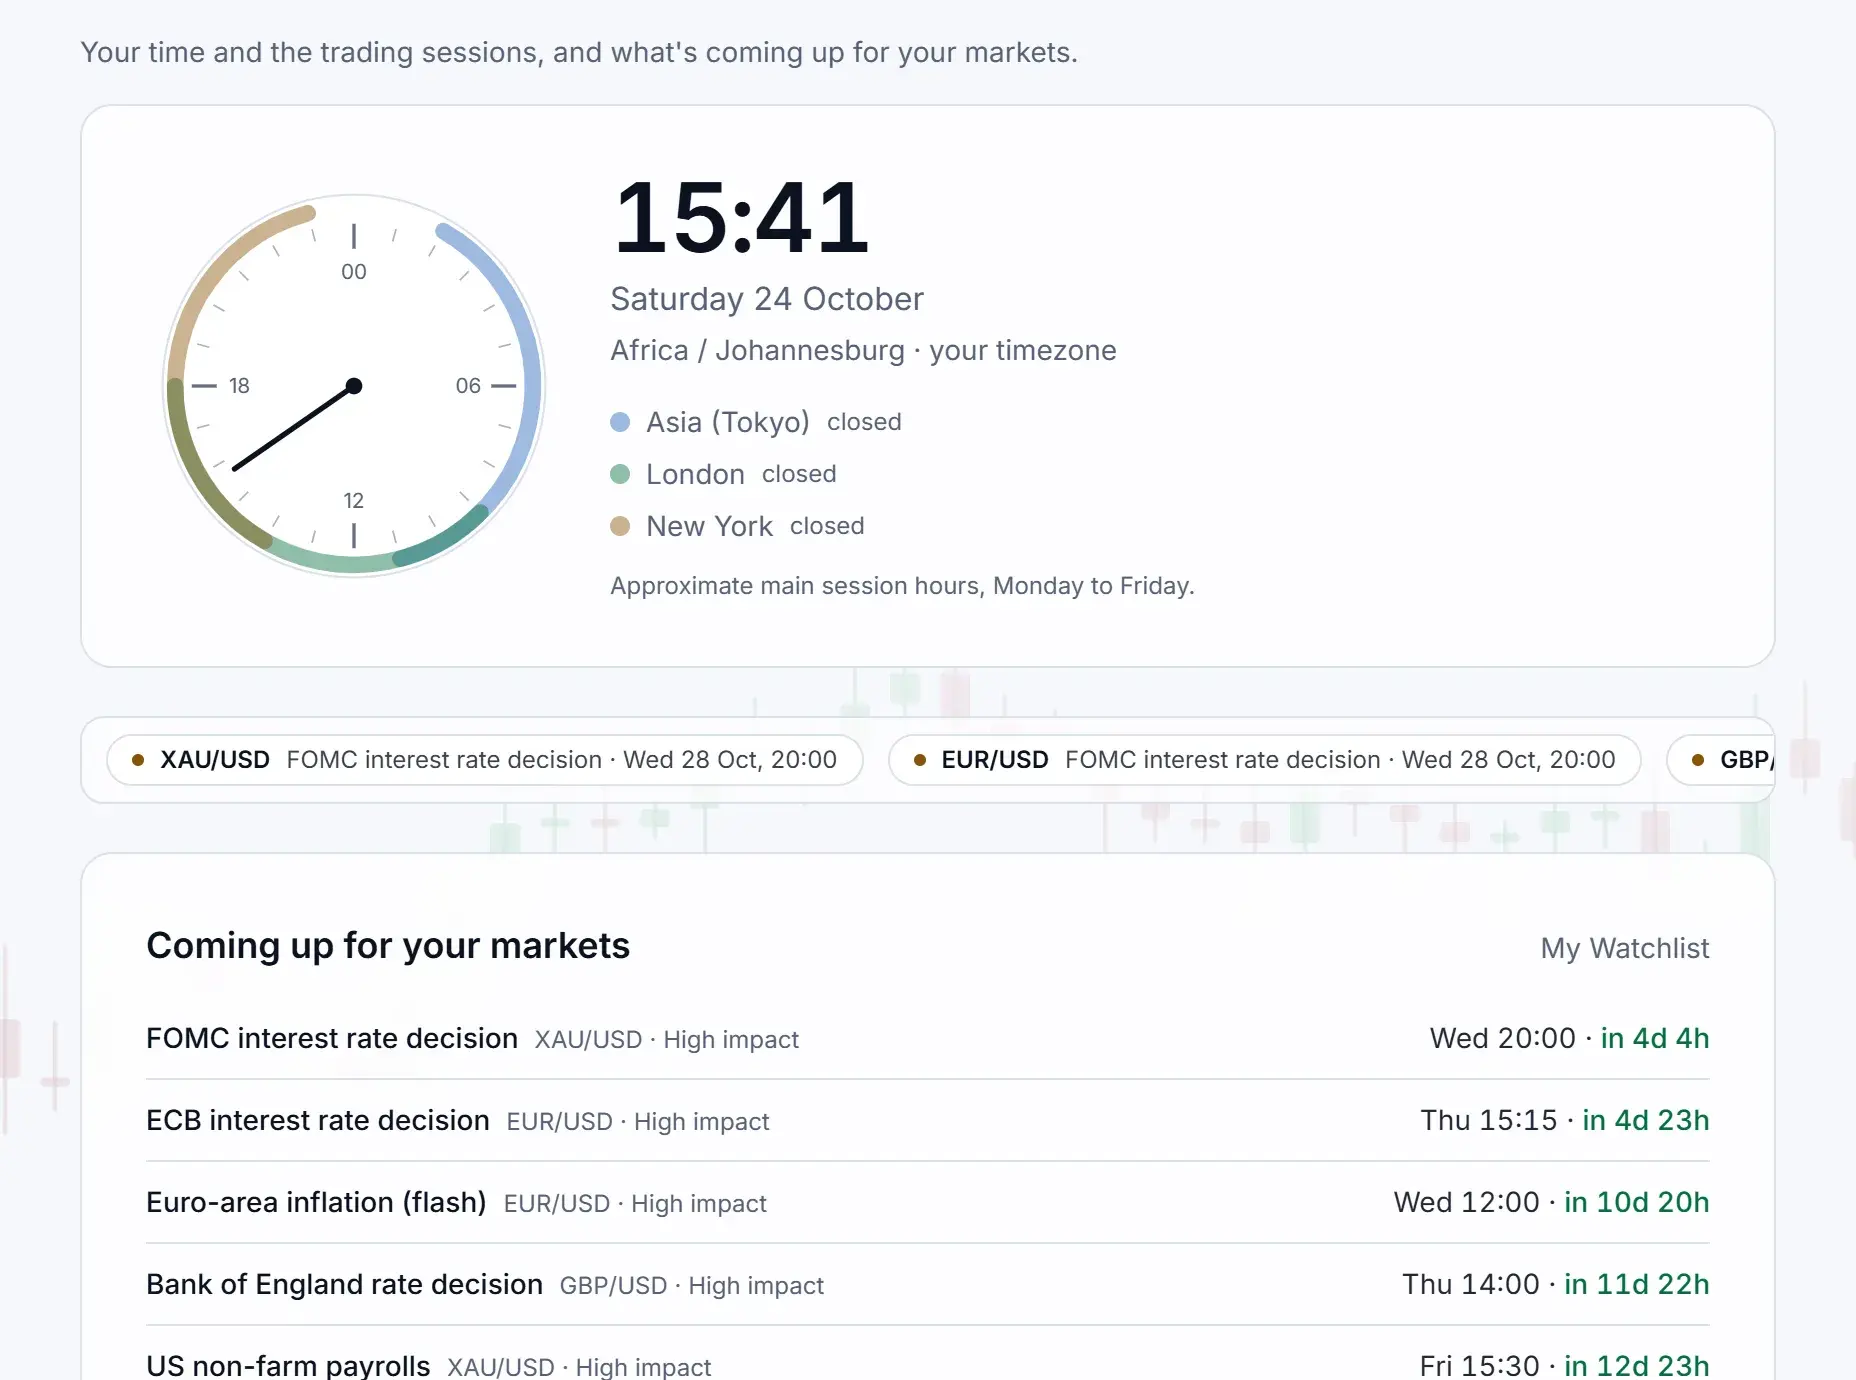Viewport: 1856px width, 1380px height.
Task: Click the blue Asia (Tokyo) session dot
Action: (x=620, y=422)
